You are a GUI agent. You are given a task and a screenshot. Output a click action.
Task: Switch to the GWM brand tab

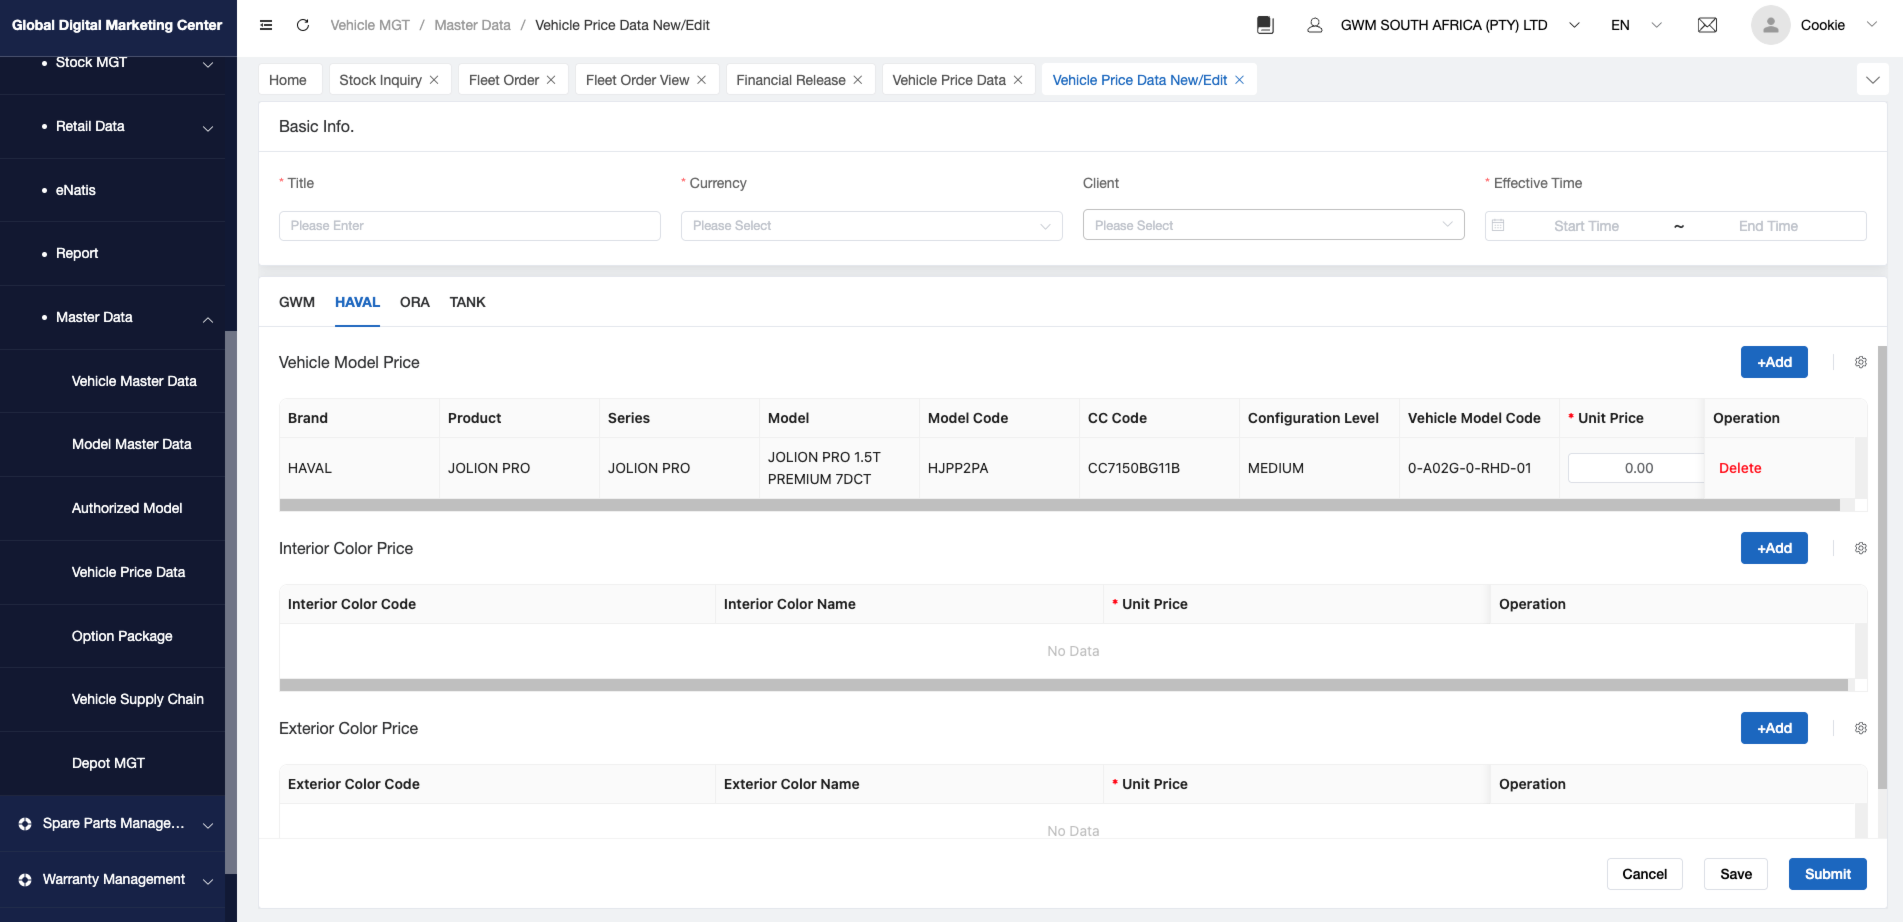(297, 302)
